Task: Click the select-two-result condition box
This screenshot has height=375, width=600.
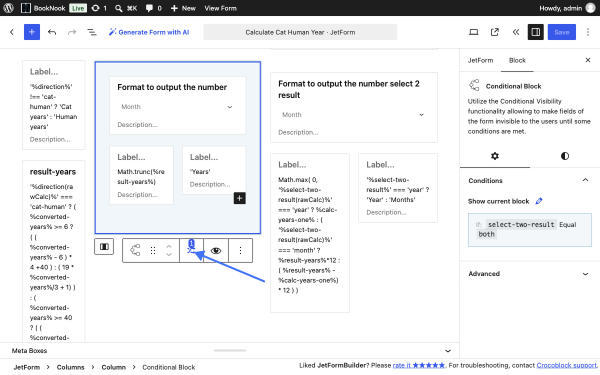Action: (530, 230)
